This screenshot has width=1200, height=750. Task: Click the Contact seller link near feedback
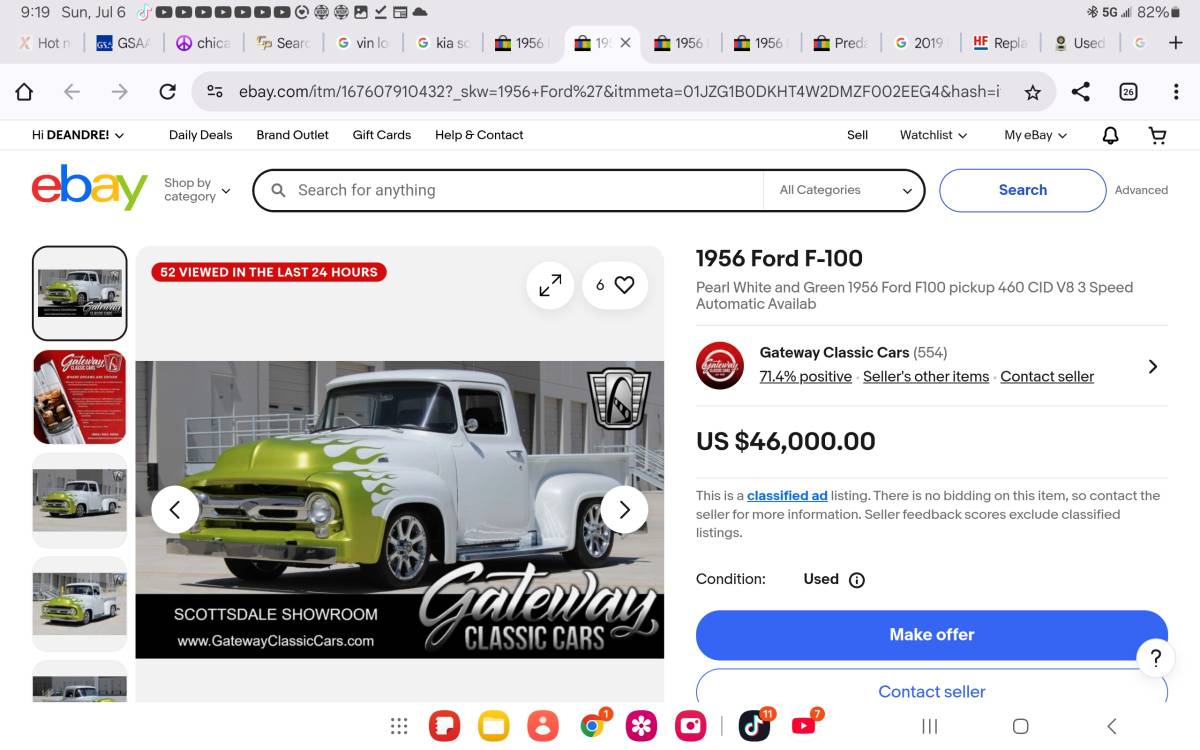tap(1047, 377)
